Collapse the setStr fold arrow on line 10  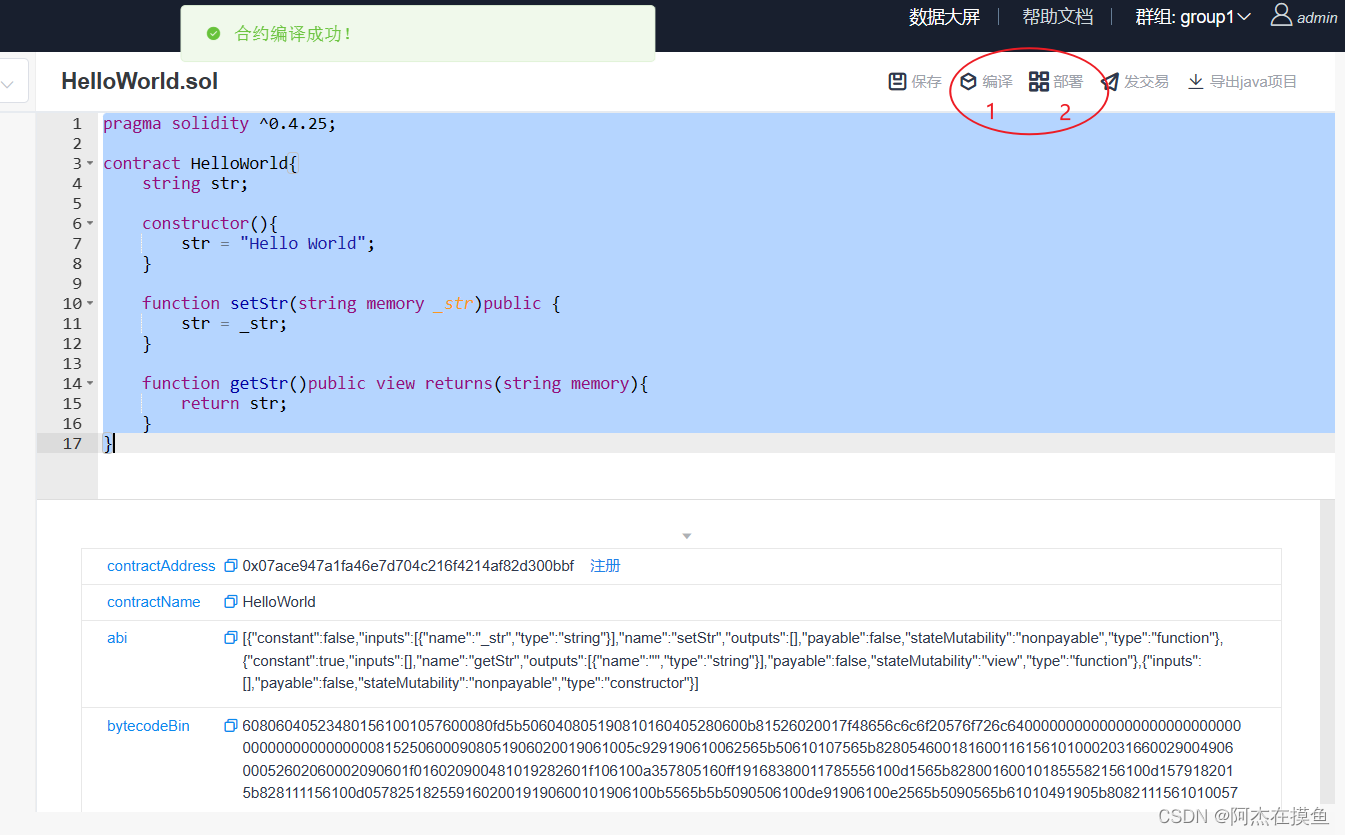point(90,303)
